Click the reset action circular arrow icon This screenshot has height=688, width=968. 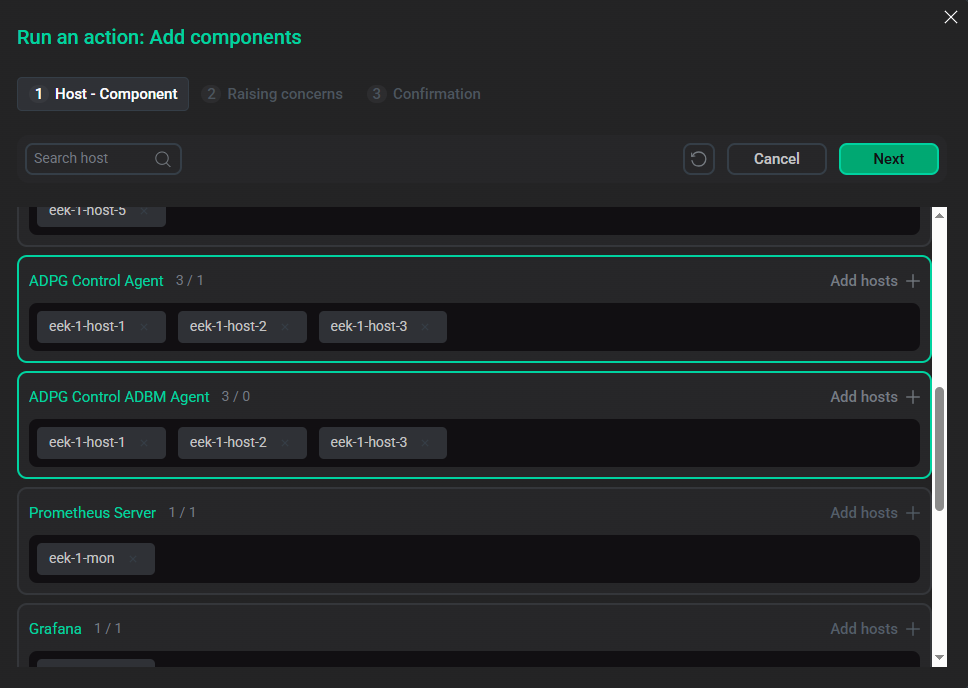coord(699,158)
